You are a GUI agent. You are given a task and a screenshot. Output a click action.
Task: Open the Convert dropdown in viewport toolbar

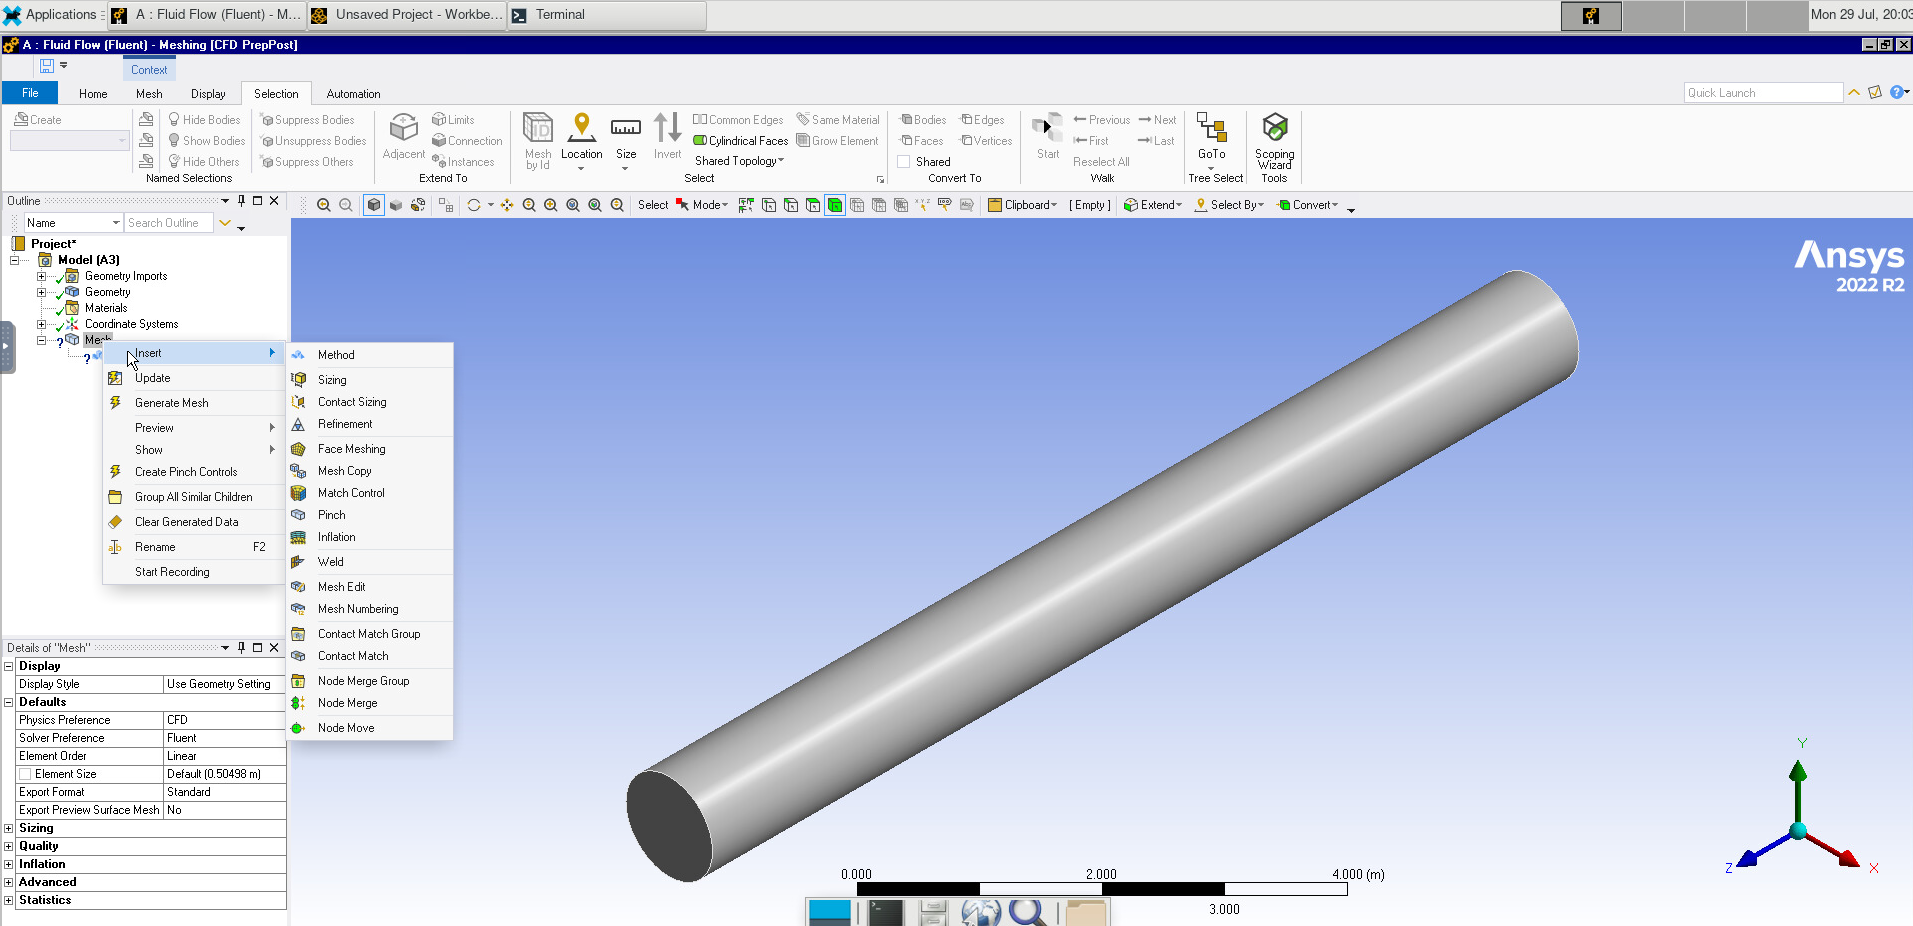[1308, 205]
